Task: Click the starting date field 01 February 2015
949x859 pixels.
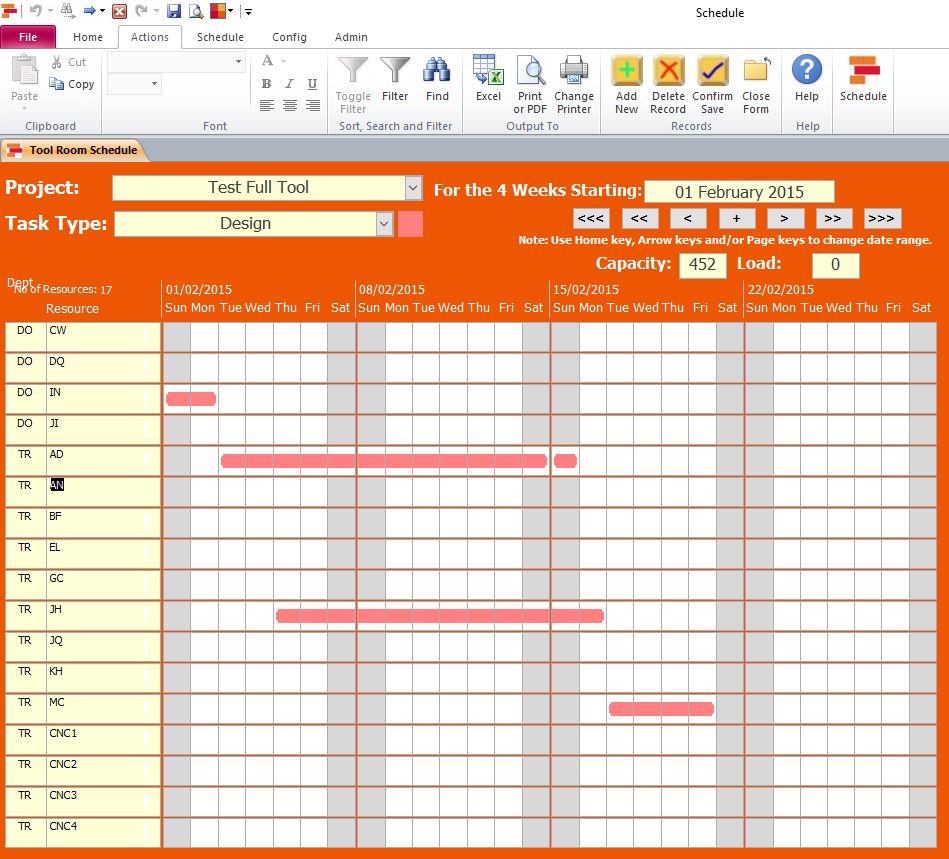Action: (x=739, y=192)
